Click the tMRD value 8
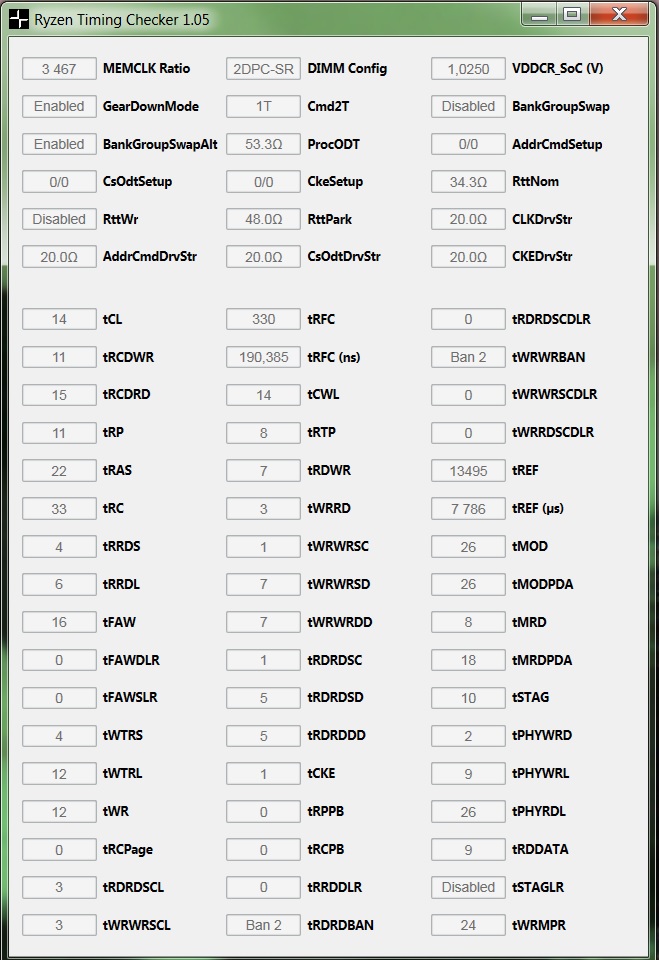 point(469,623)
